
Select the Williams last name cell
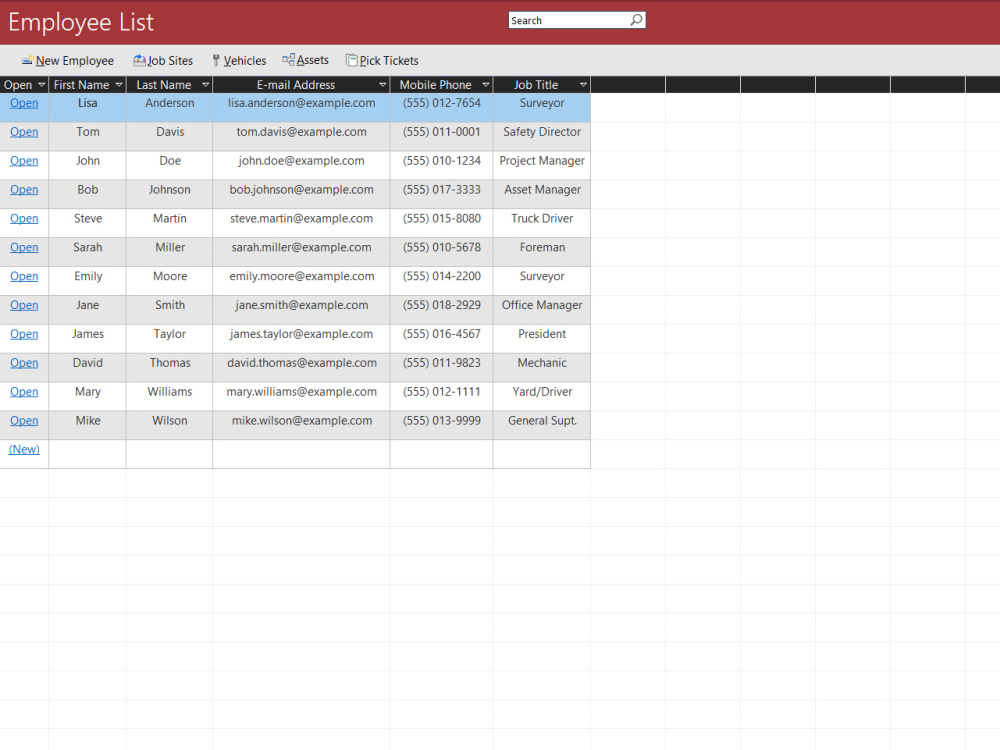tap(170, 396)
